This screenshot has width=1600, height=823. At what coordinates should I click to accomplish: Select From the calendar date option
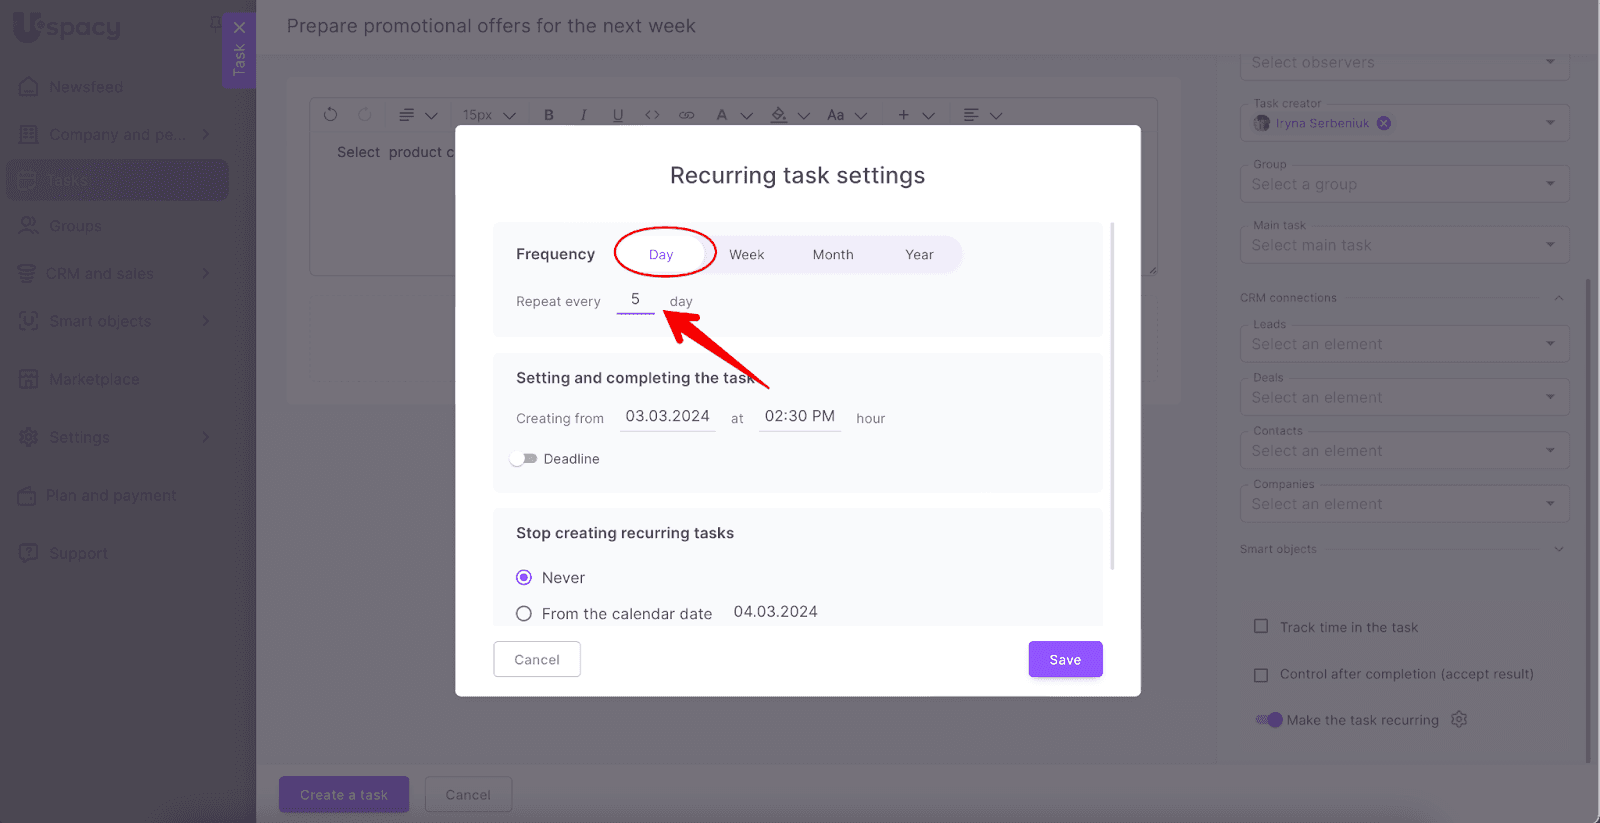524,614
